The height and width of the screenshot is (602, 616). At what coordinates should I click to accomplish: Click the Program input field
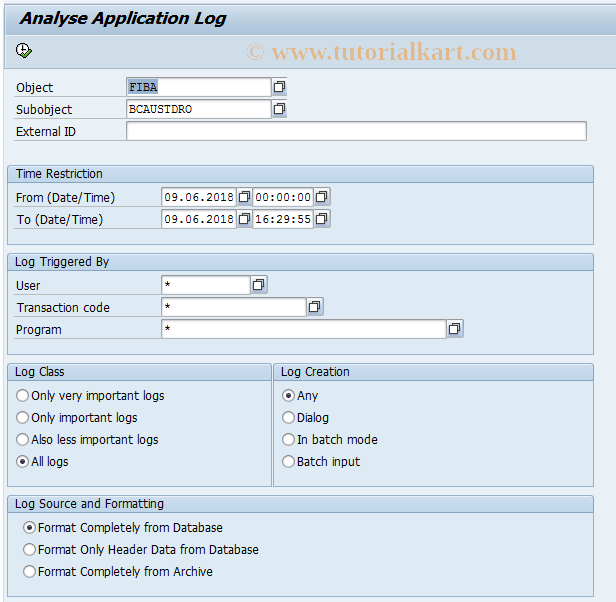[304, 329]
